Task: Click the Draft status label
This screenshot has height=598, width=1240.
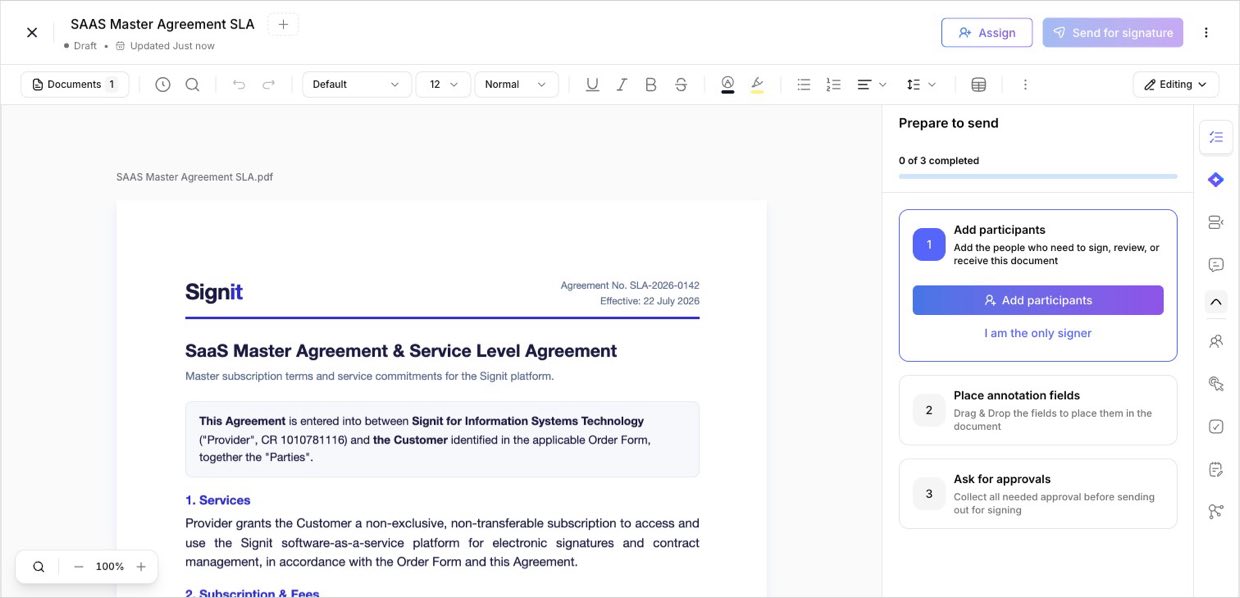Action: click(x=85, y=46)
